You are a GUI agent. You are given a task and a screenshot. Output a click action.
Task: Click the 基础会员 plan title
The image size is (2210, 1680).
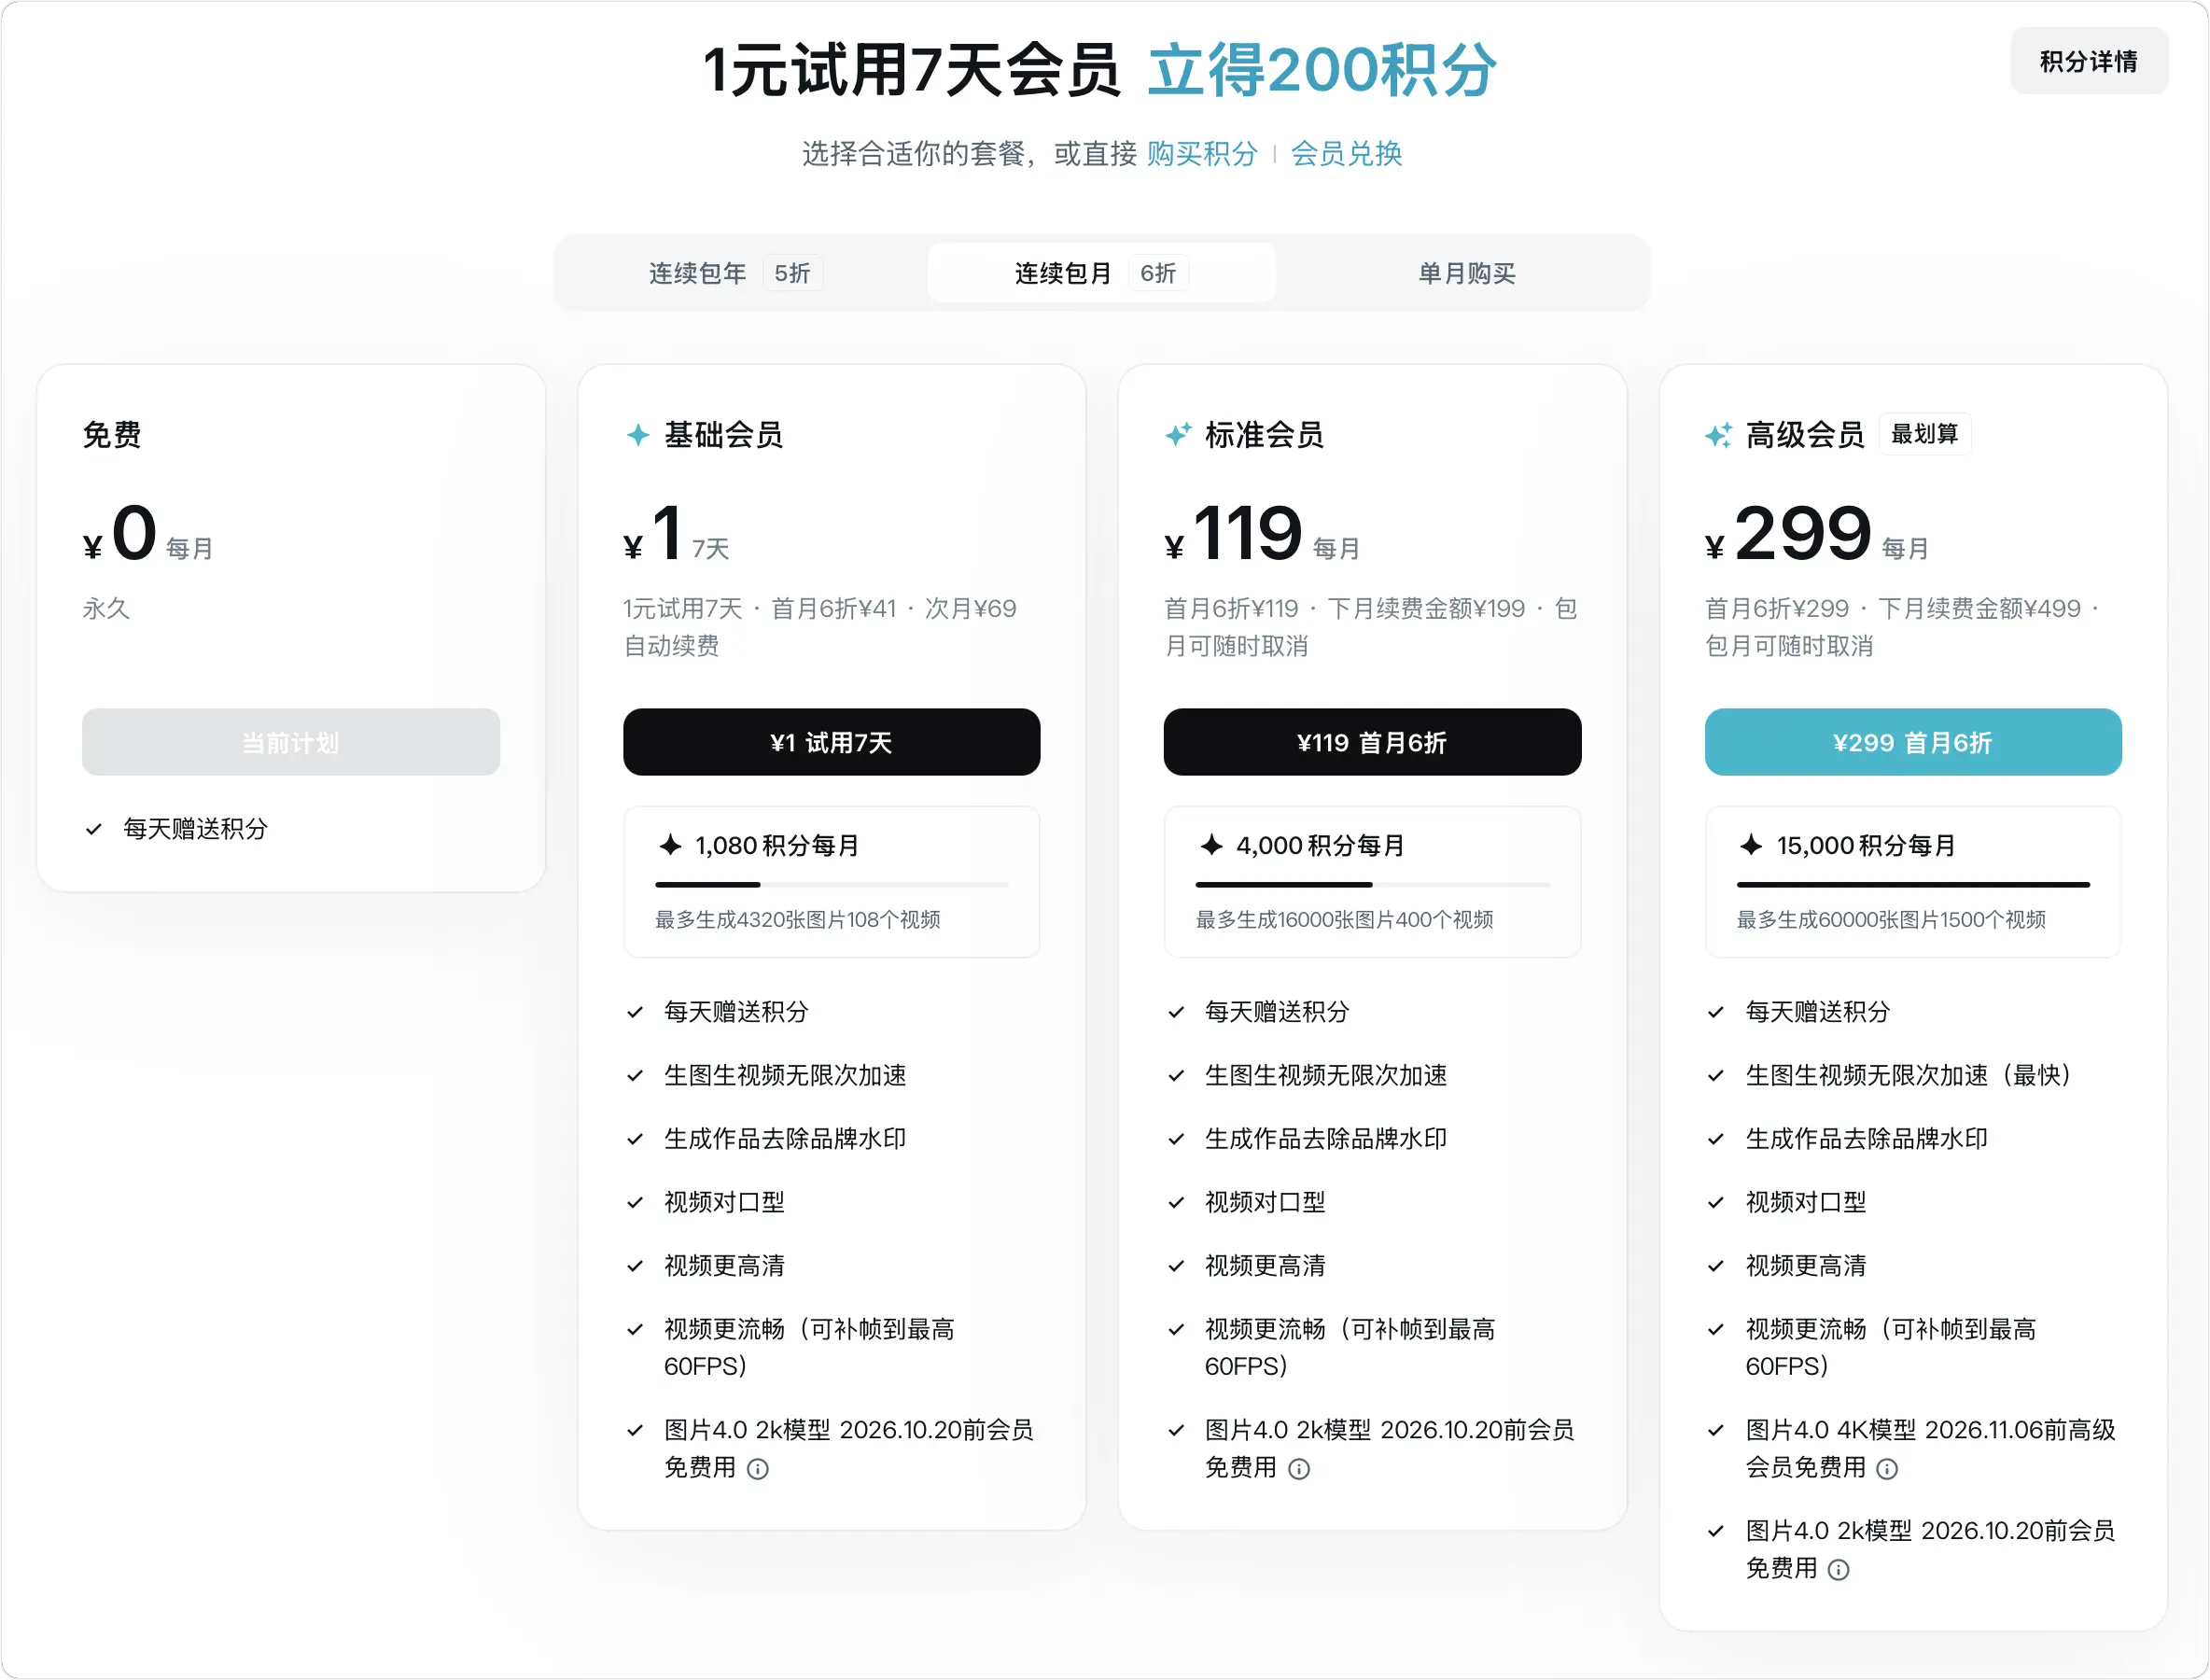coord(723,435)
